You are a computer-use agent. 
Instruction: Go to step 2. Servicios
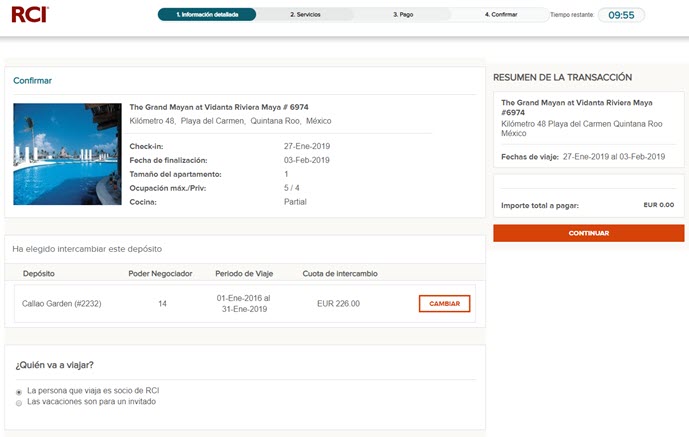click(305, 14)
